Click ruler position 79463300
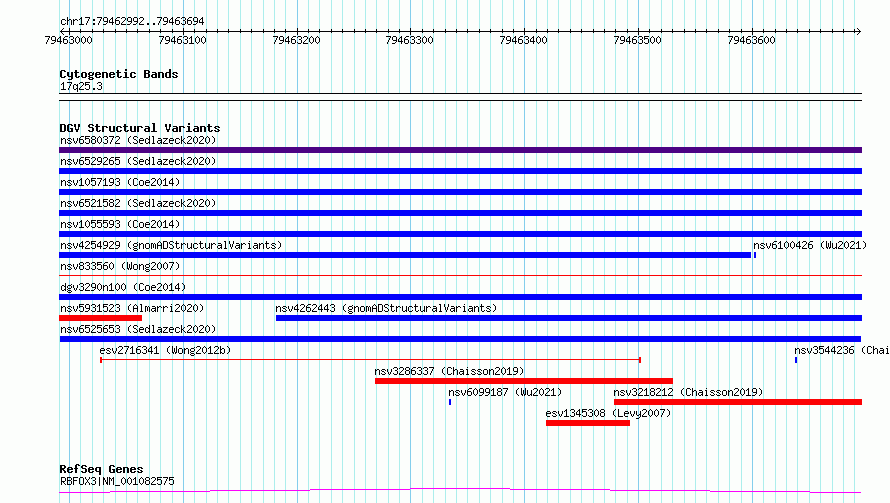The image size is (890, 503). click(409, 40)
